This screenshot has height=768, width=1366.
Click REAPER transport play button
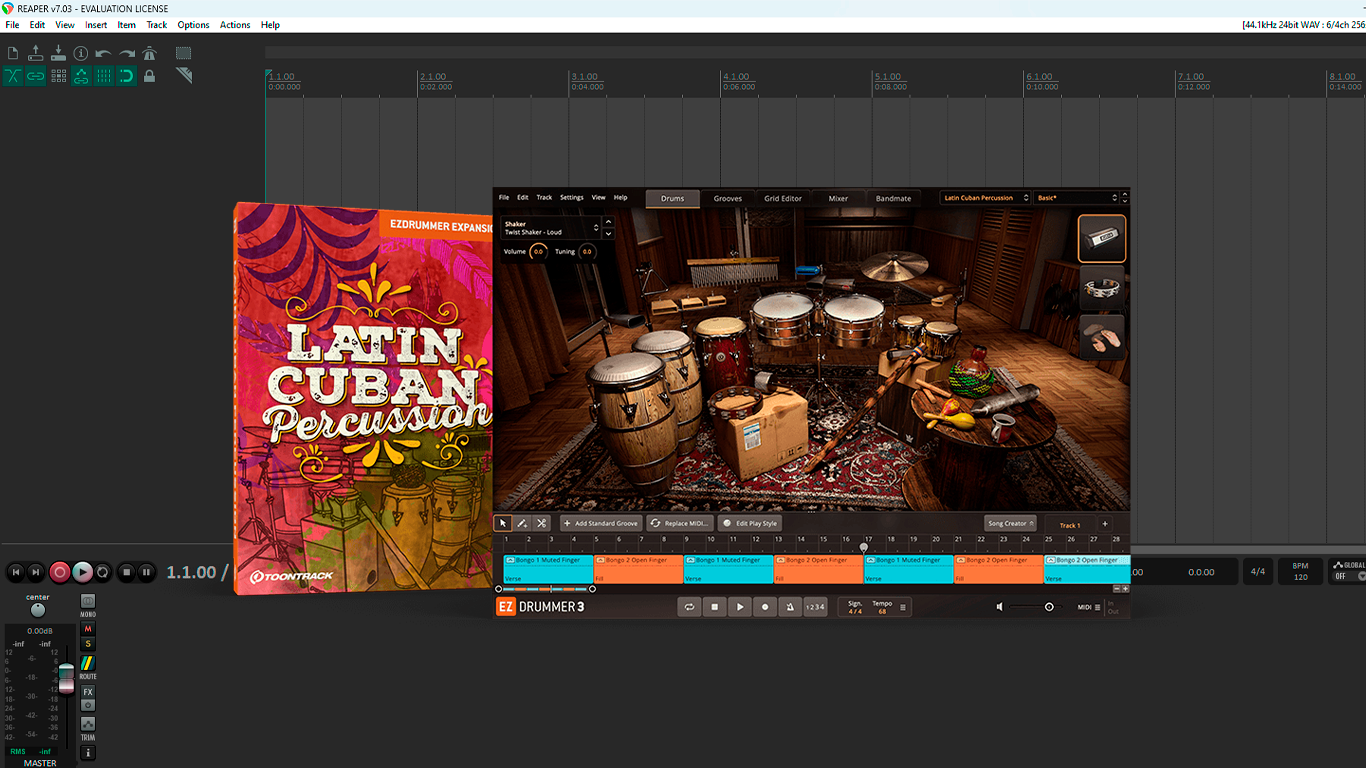click(82, 572)
